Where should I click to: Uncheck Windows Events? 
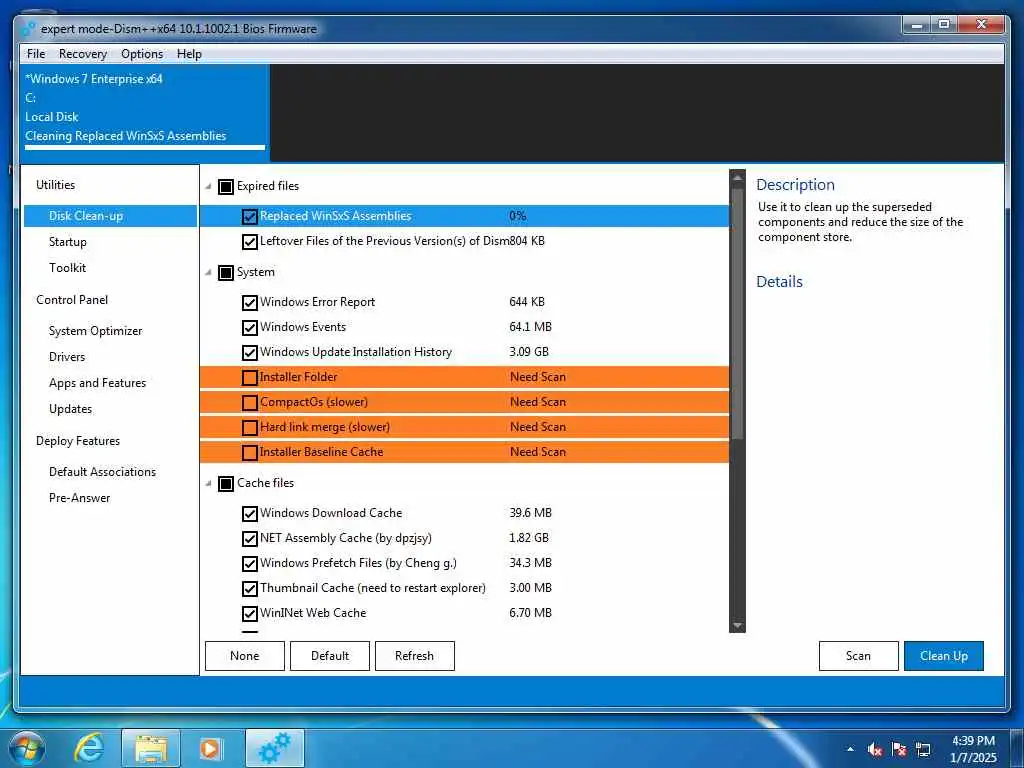tap(249, 327)
